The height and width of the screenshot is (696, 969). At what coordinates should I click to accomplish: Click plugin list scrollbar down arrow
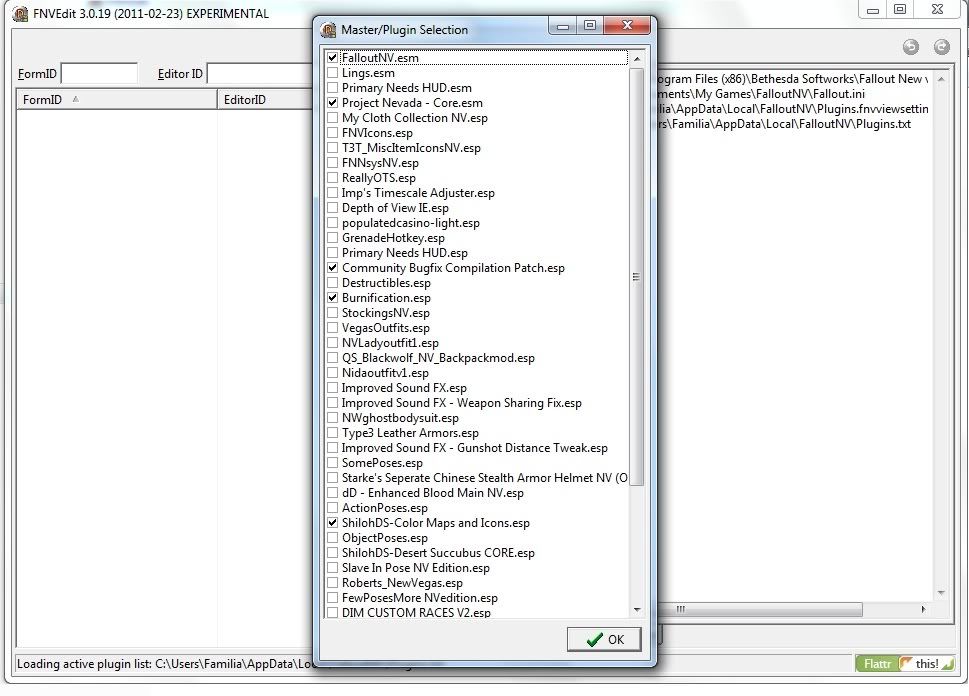click(637, 610)
